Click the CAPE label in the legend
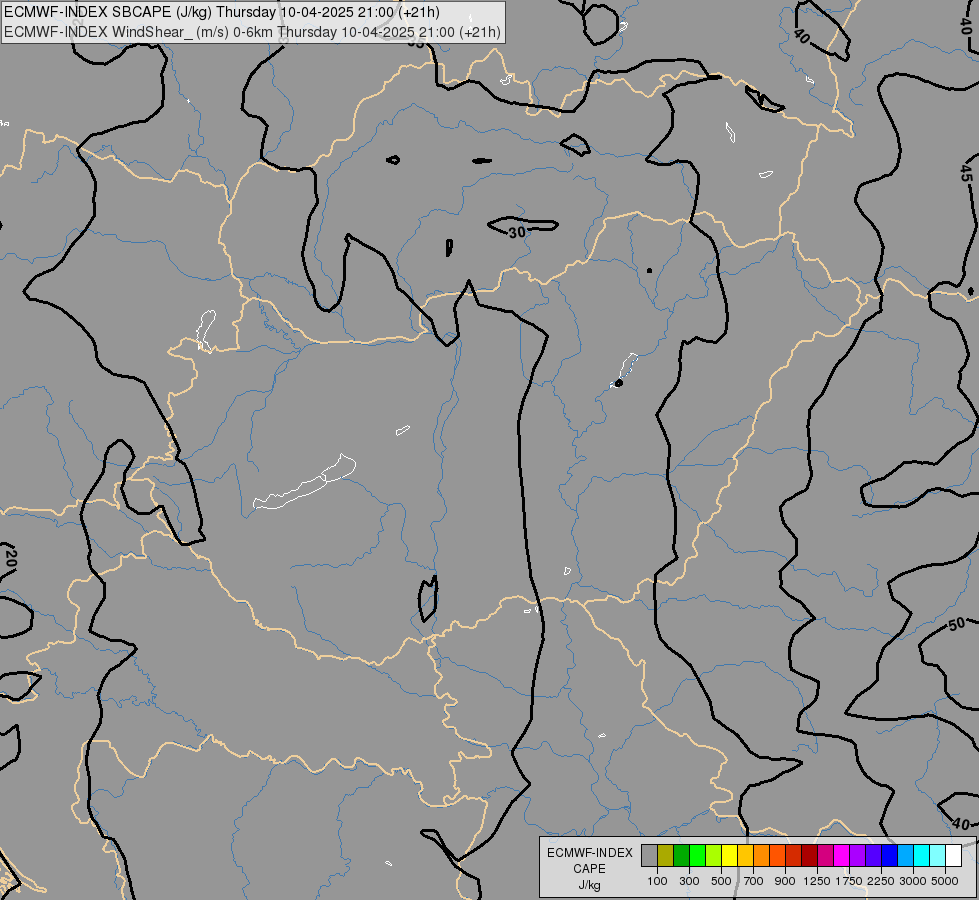The height and width of the screenshot is (900, 979). (589, 869)
